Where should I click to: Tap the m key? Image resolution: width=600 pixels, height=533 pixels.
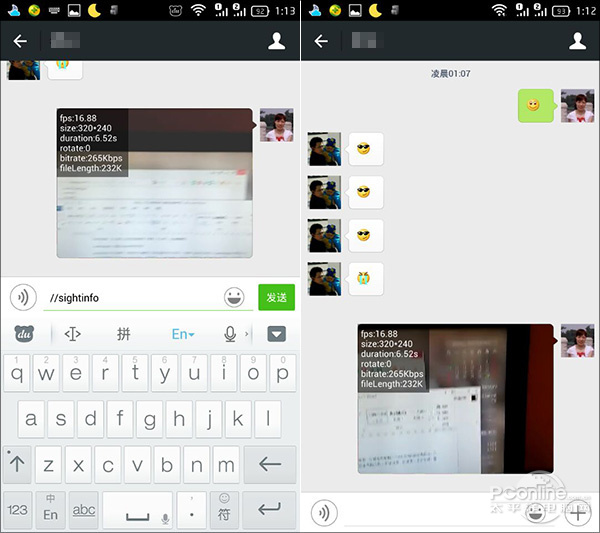226,464
